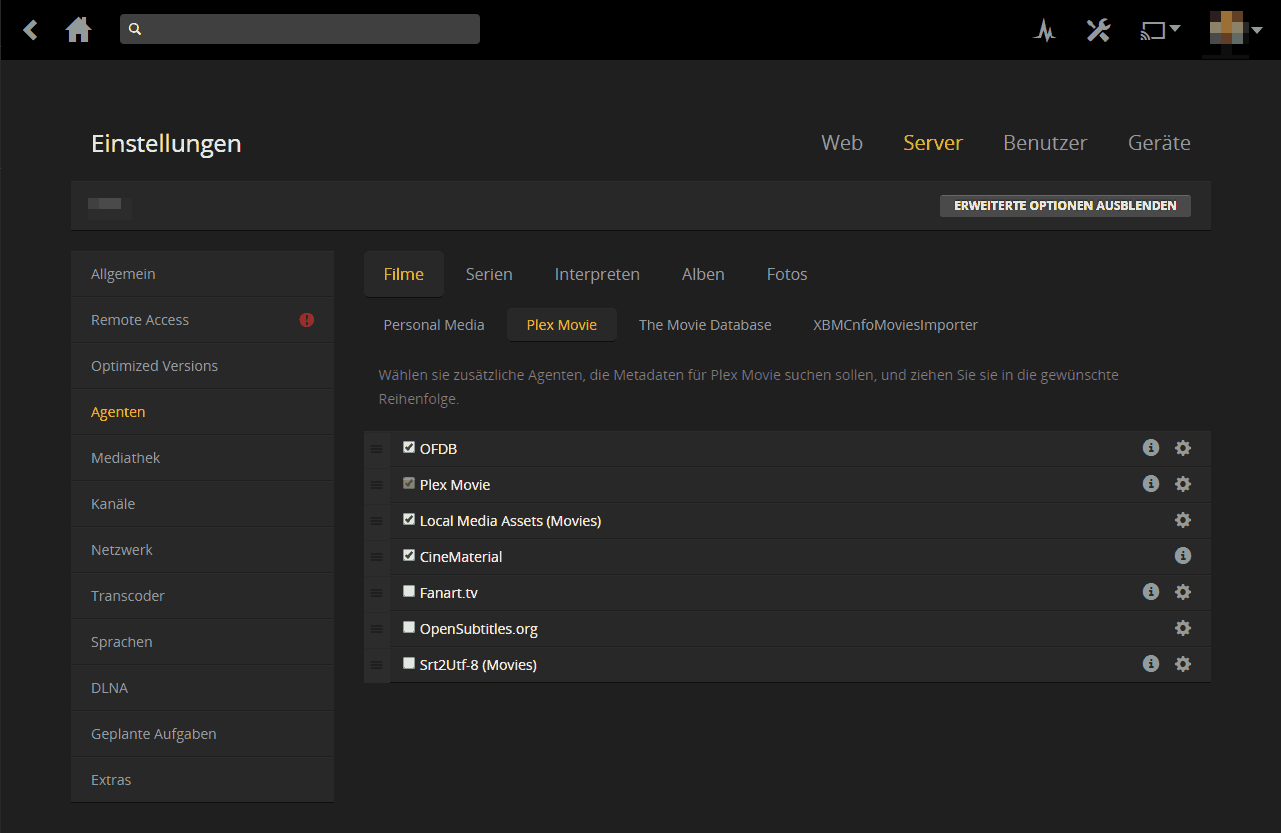Open the OFDB agent gear settings
This screenshot has height=833, width=1281.
pos(1183,448)
